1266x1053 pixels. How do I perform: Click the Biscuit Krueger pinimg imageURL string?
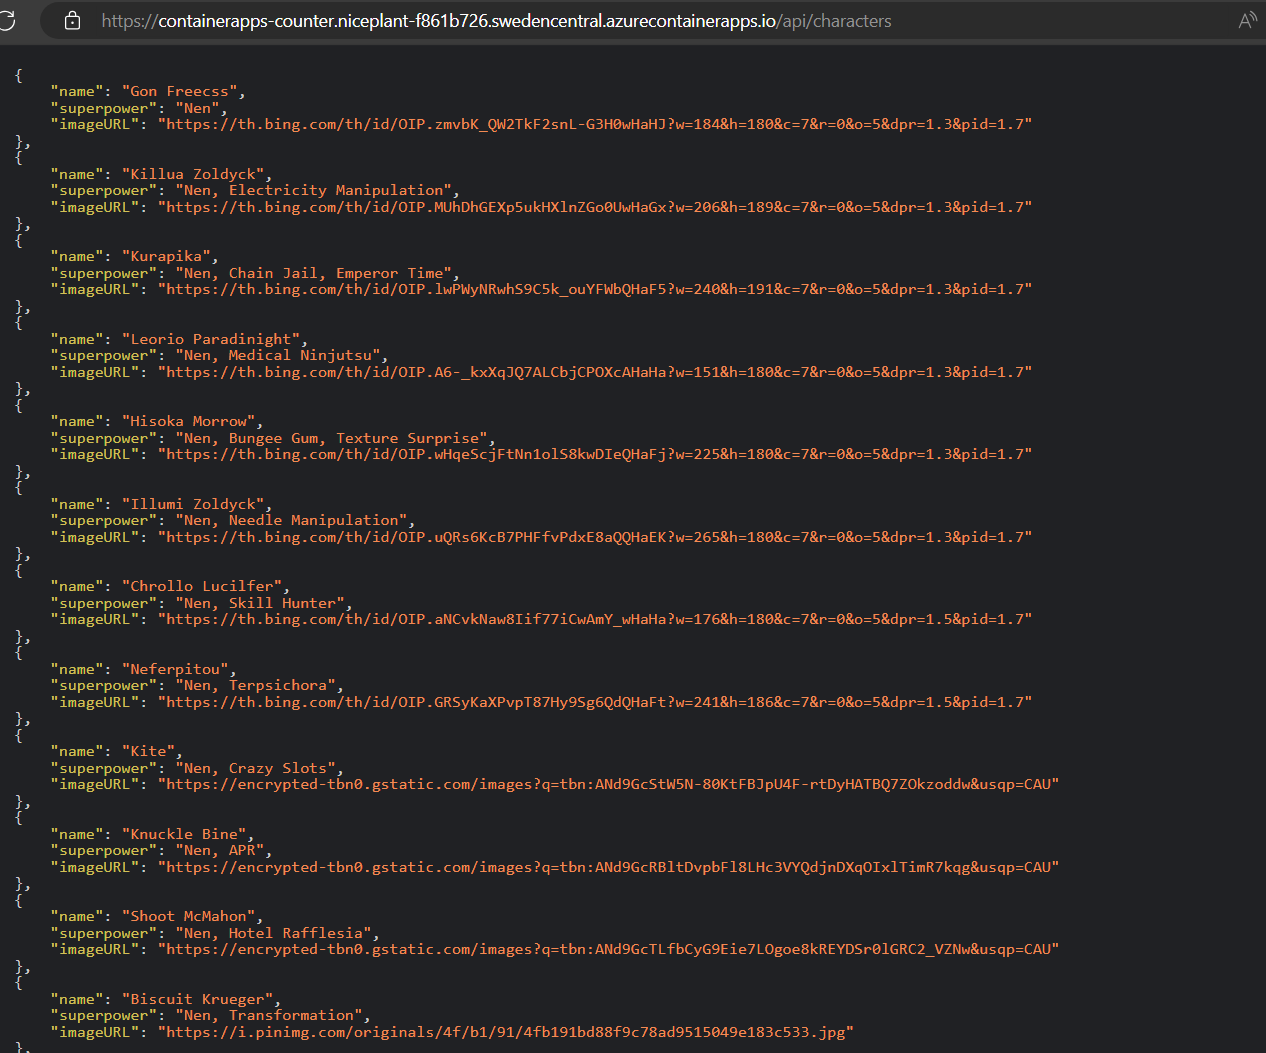coord(506,1032)
